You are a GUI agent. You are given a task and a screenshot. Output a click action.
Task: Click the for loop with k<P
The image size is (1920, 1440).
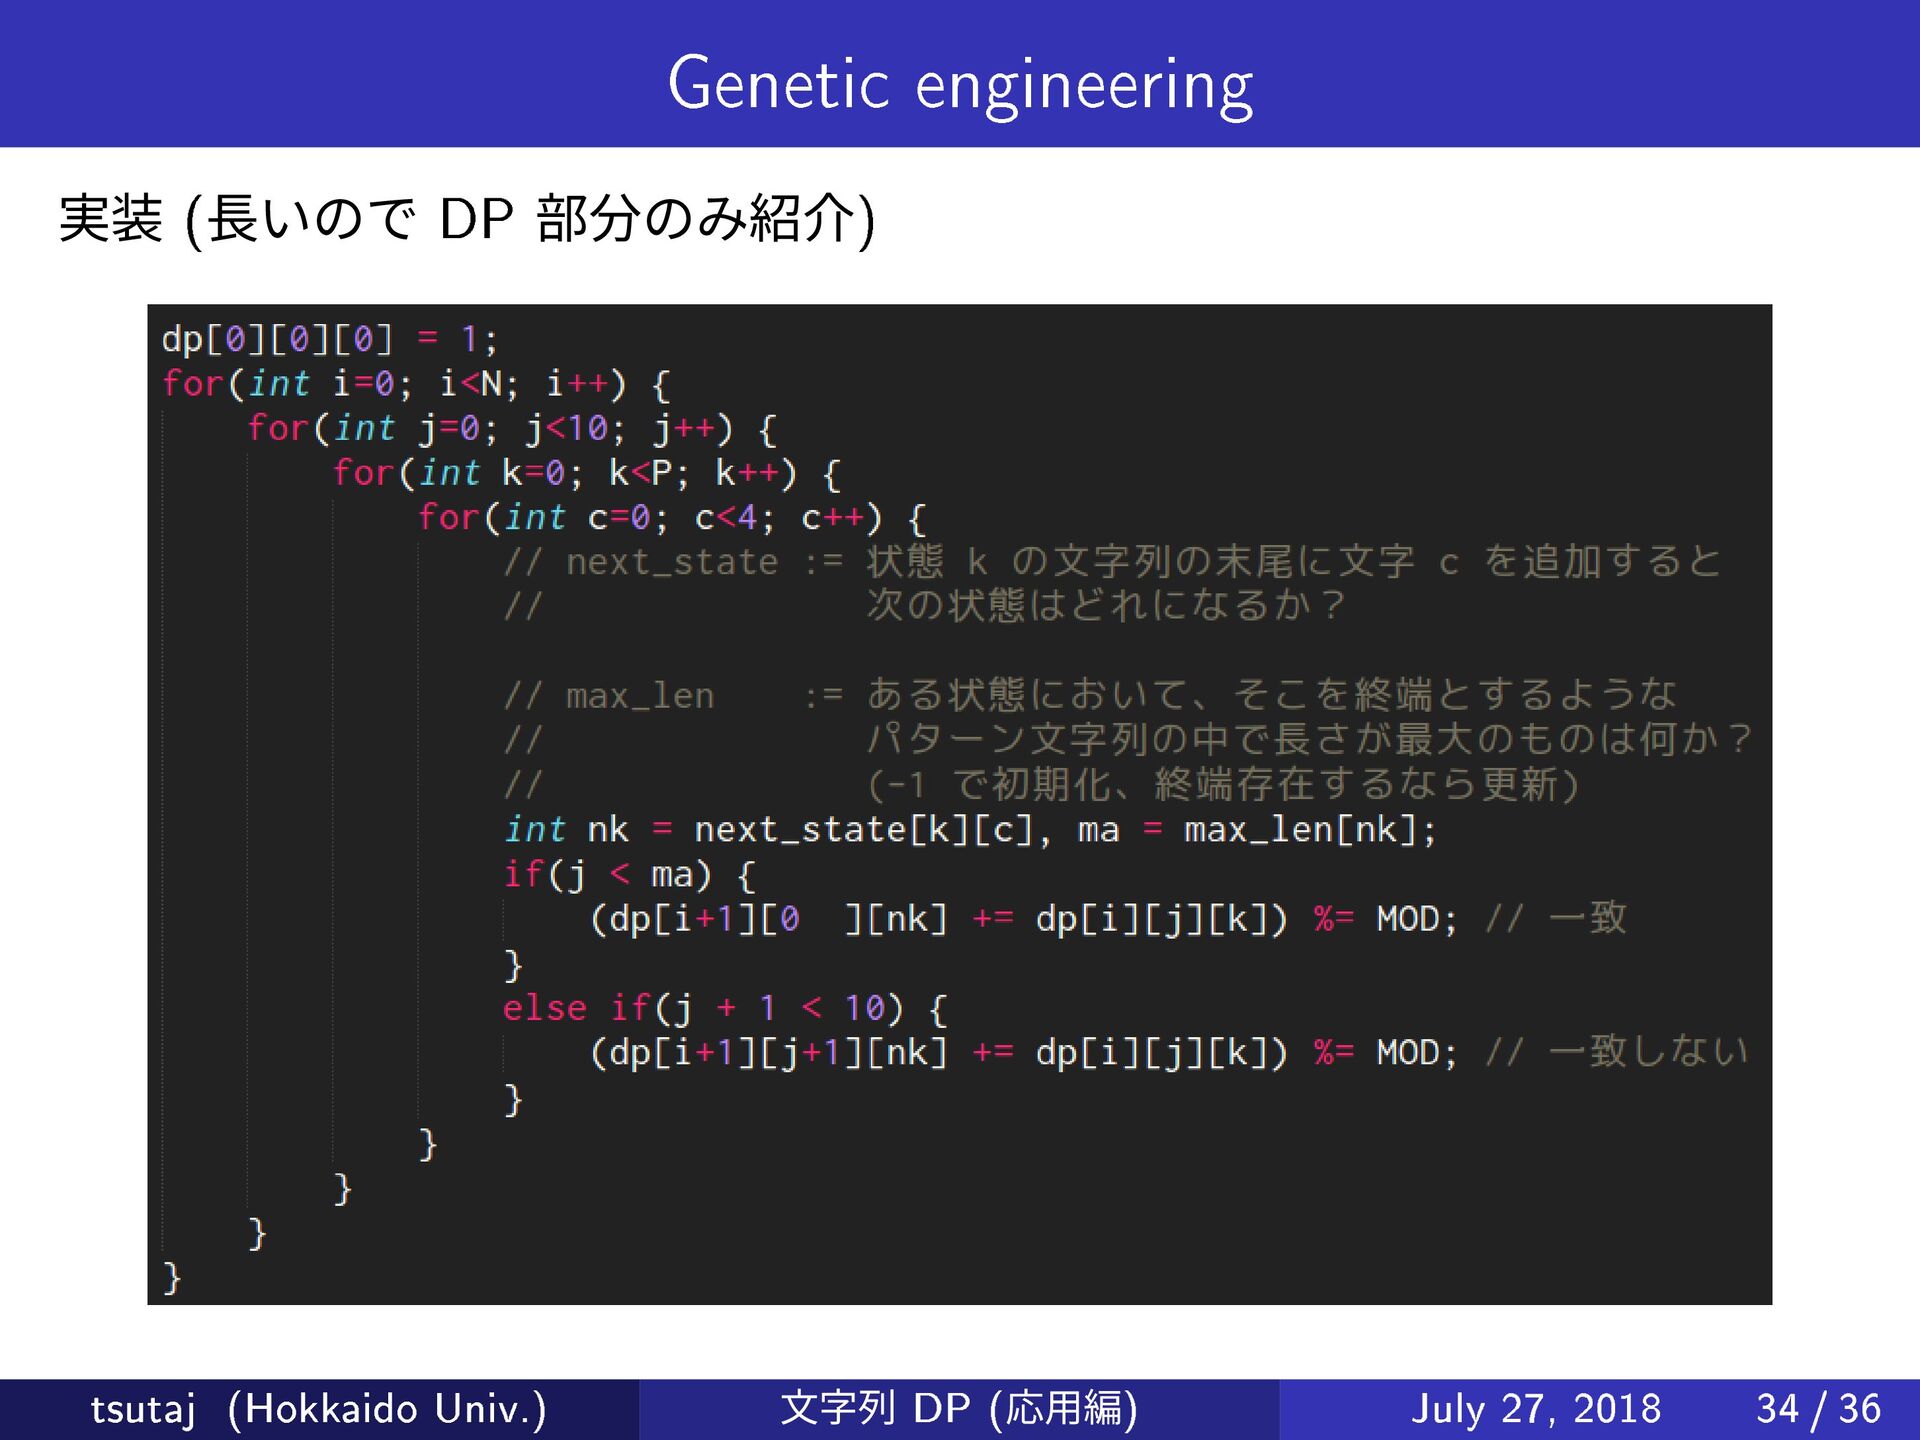[586, 473]
